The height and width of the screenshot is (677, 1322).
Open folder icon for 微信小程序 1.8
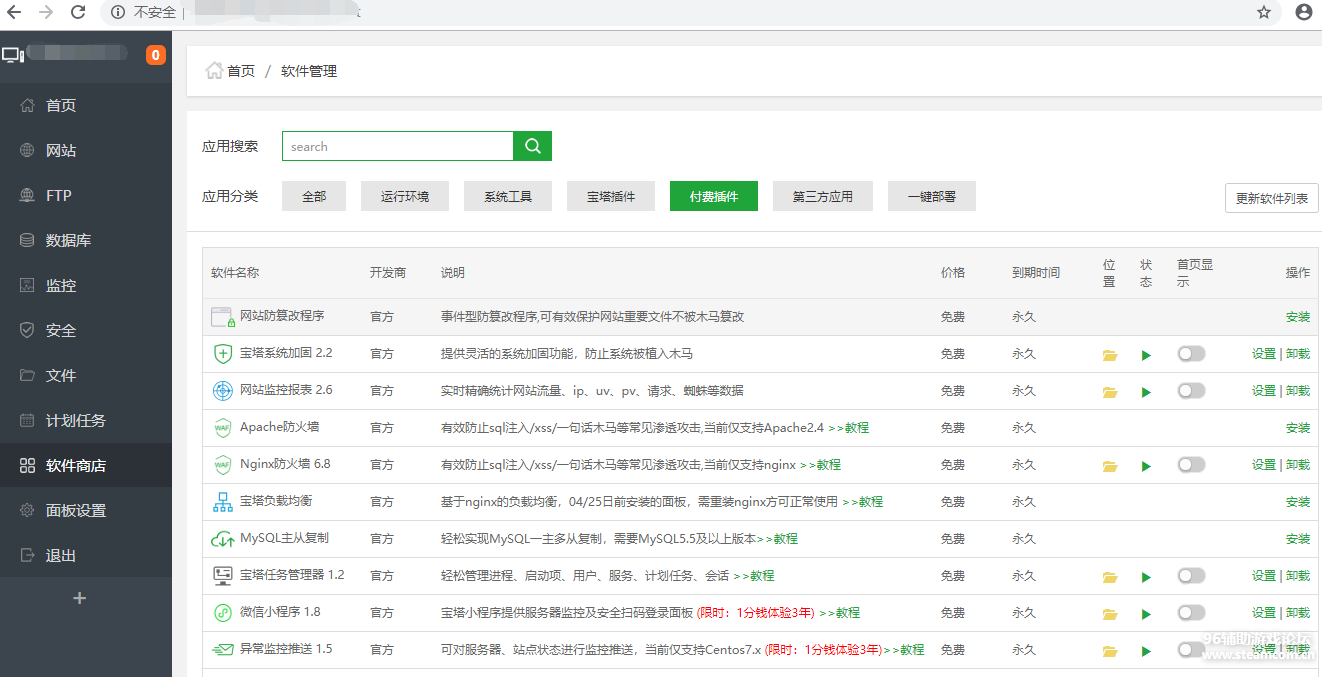pos(1109,614)
